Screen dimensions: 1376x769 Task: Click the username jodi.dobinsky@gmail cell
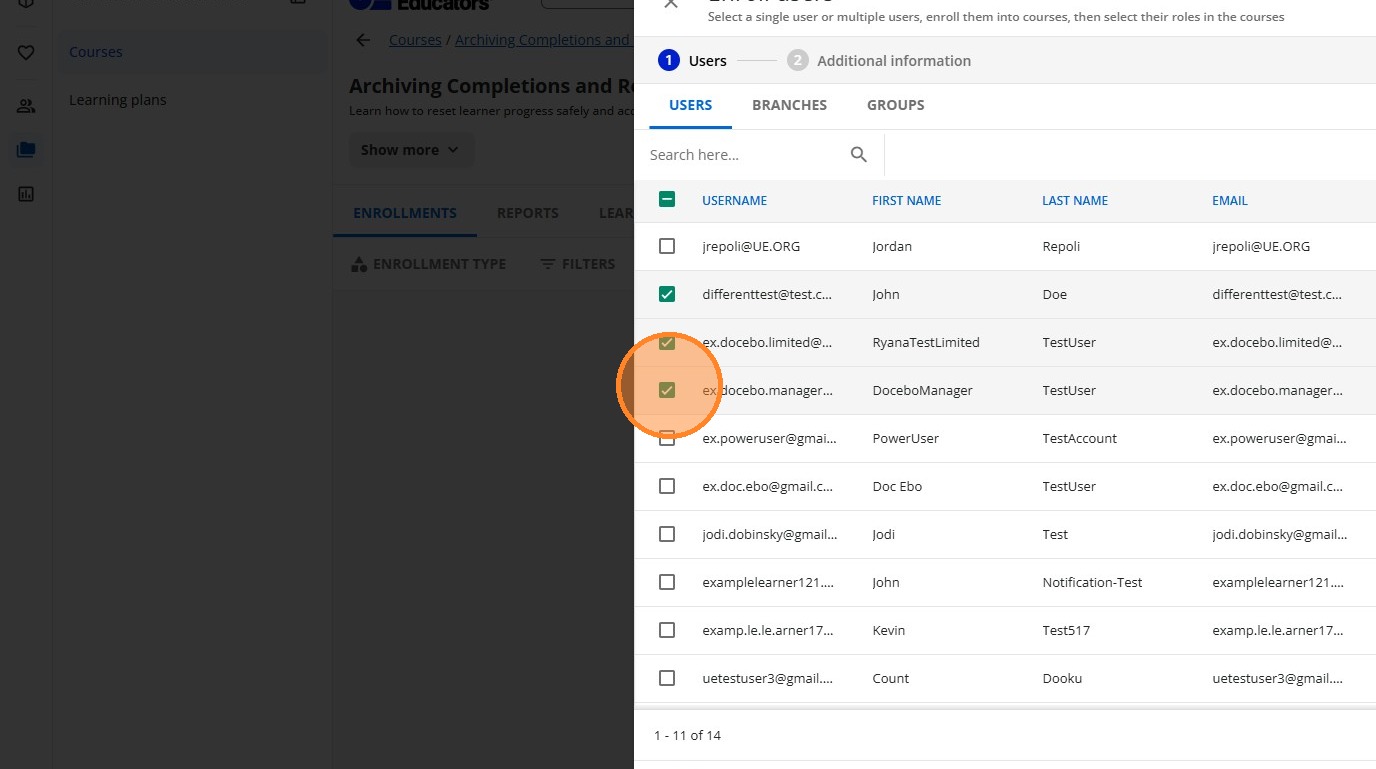(770, 534)
